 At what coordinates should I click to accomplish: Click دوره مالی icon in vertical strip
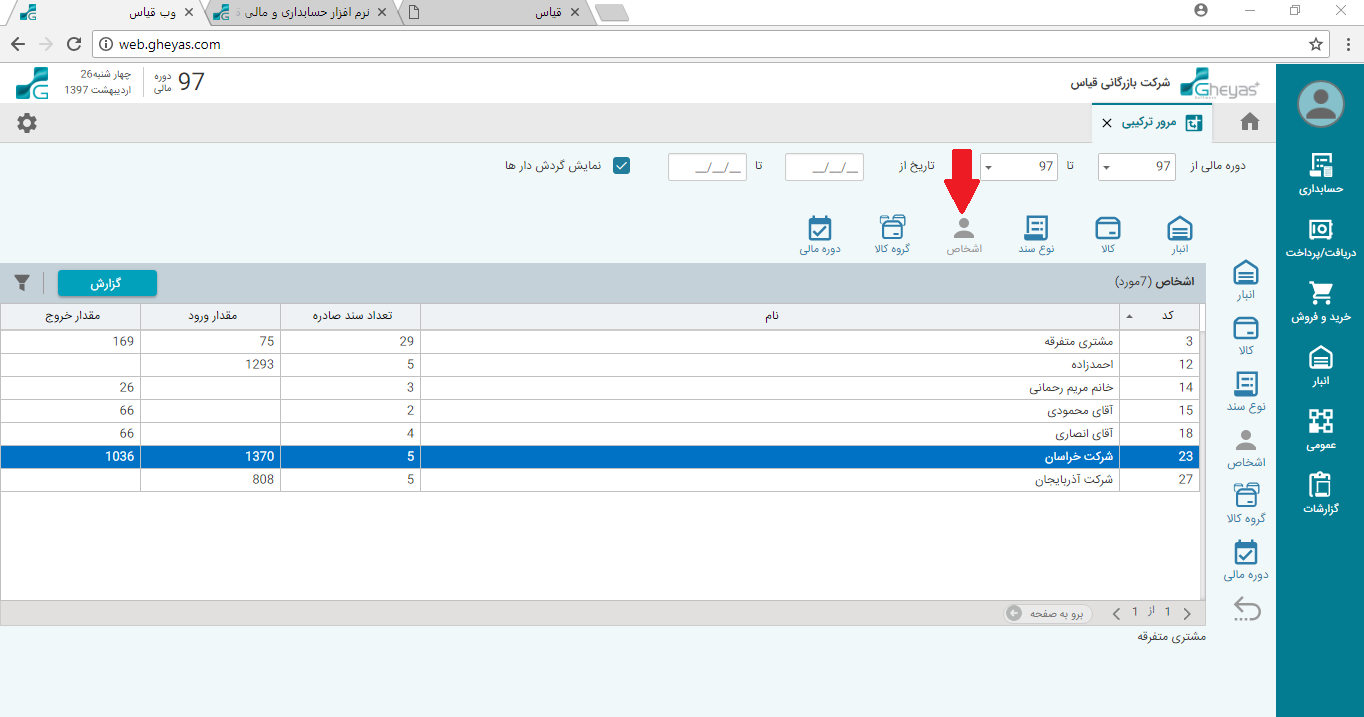[1246, 560]
